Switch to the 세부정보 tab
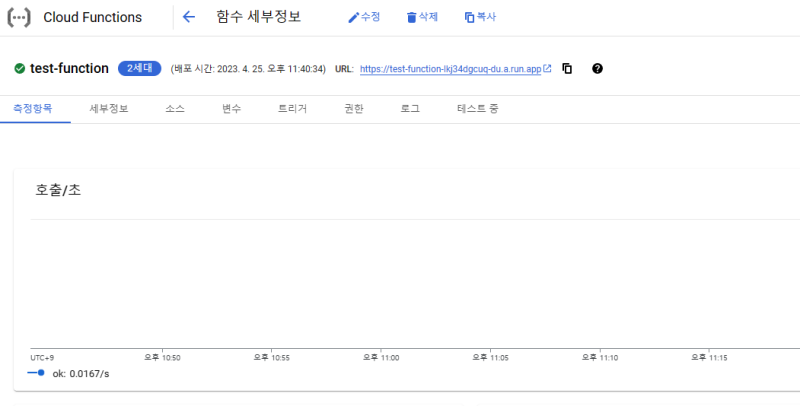Viewport: 800px width, 406px height. coord(108,108)
